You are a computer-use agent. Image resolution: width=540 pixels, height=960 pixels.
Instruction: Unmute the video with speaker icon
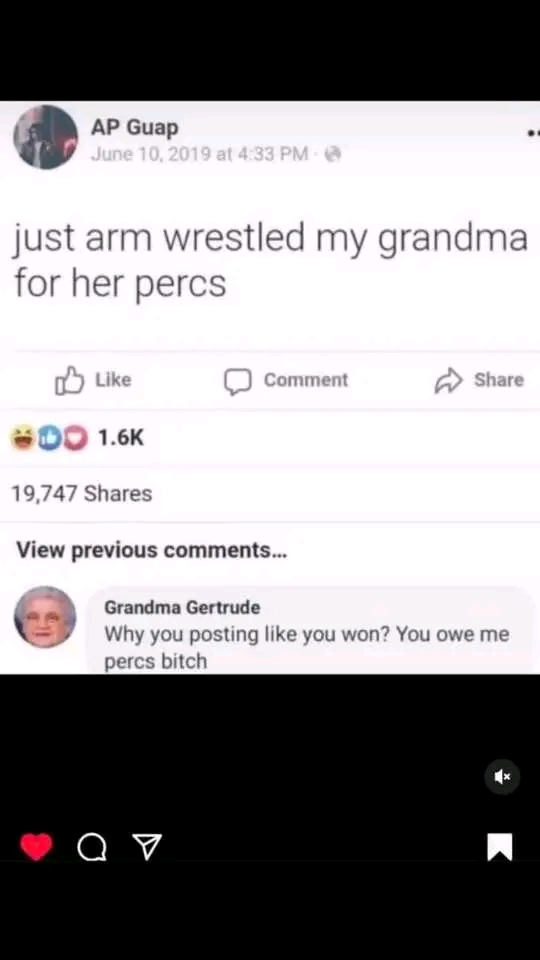(x=503, y=777)
